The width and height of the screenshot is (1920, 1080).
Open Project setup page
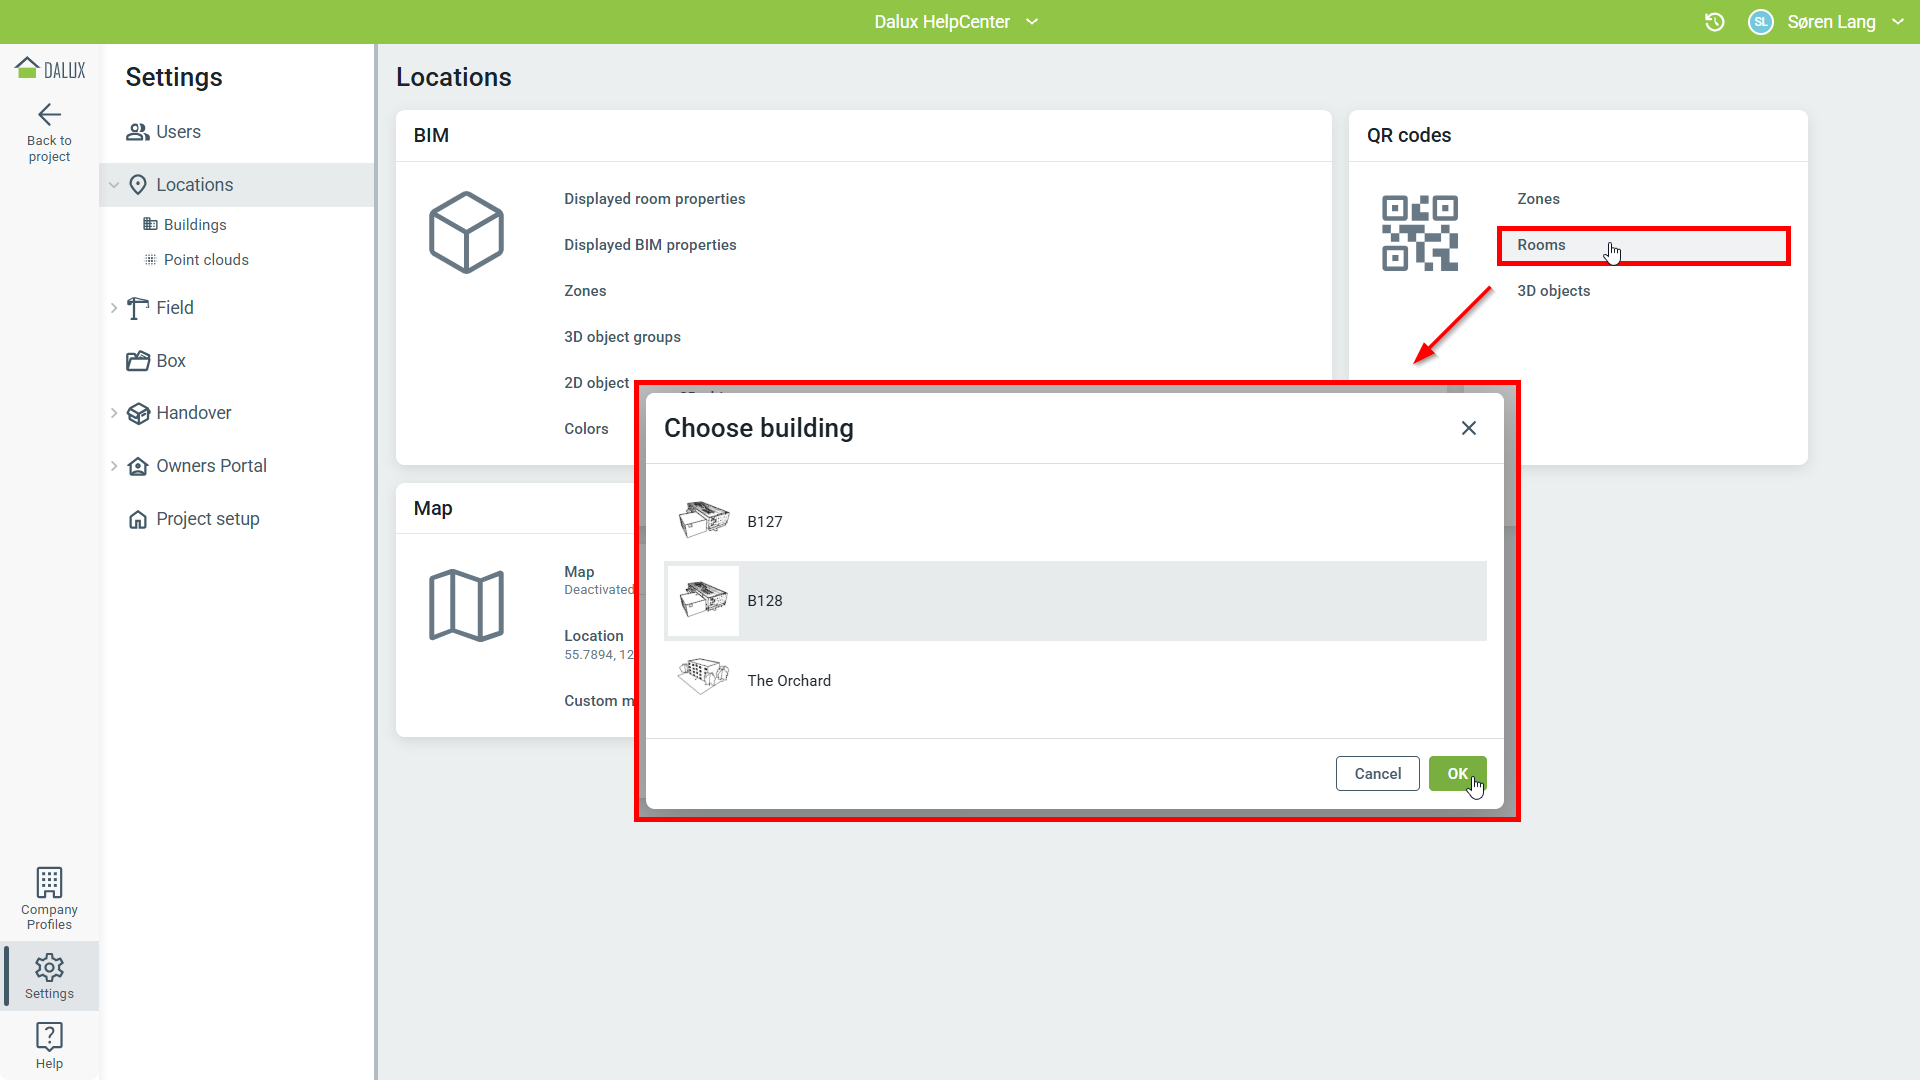click(207, 519)
